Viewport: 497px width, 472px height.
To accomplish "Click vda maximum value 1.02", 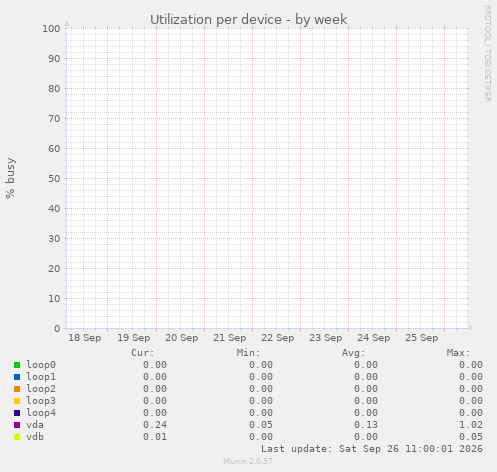I will point(471,425).
